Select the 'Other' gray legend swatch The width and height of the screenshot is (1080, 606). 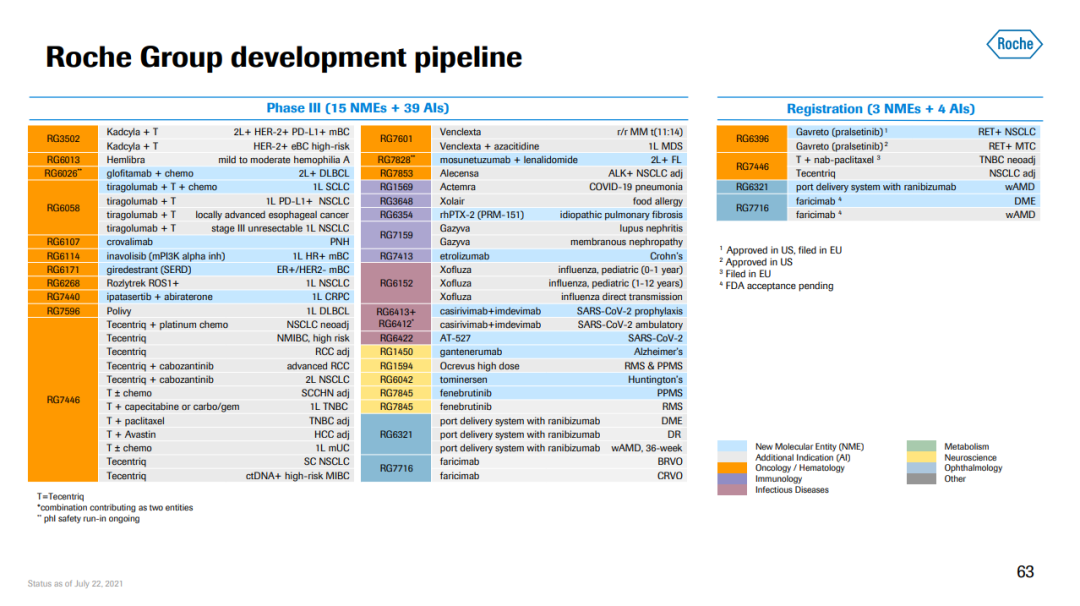(x=921, y=479)
